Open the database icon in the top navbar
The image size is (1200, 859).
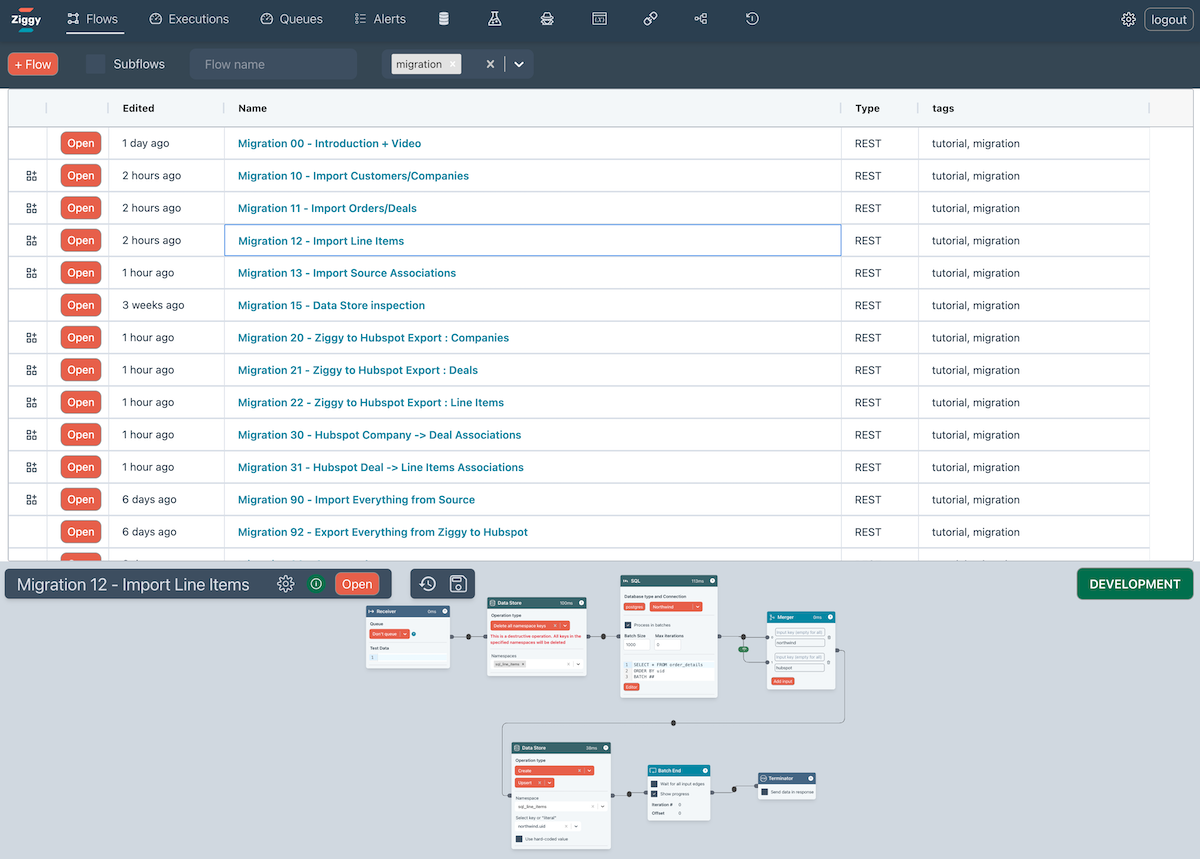[443, 18]
